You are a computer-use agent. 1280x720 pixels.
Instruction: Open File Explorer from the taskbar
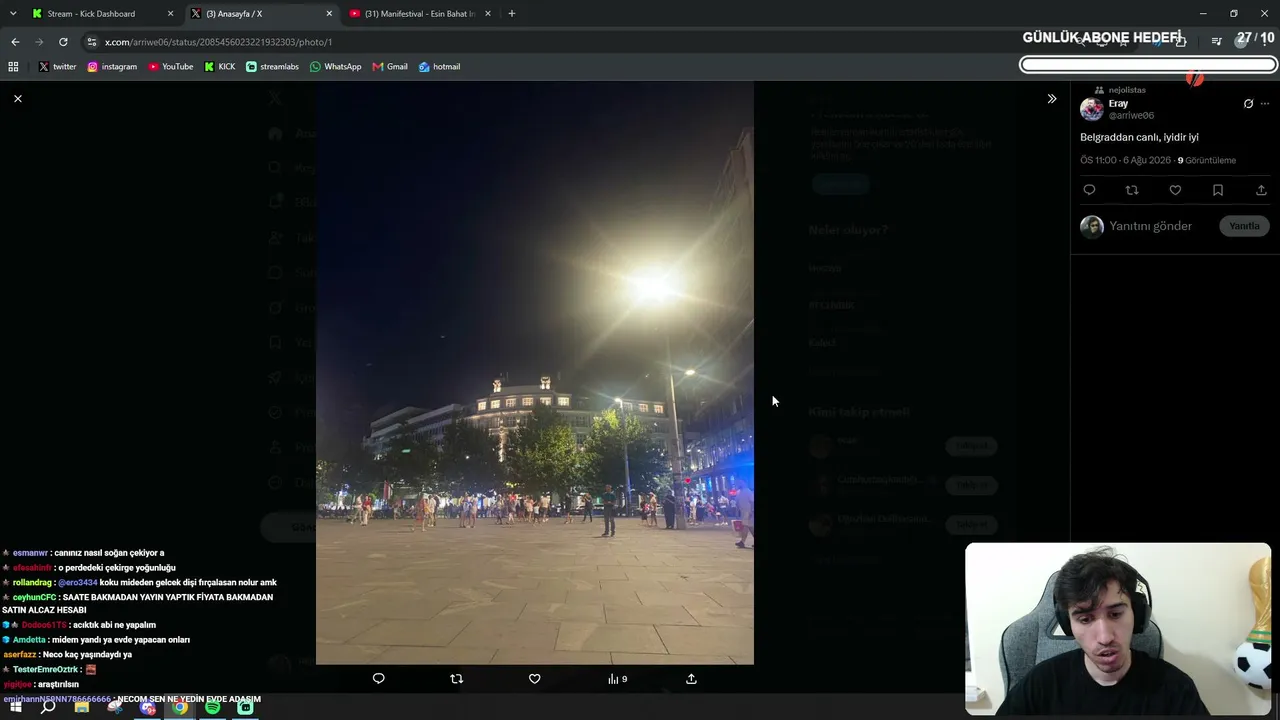81,707
